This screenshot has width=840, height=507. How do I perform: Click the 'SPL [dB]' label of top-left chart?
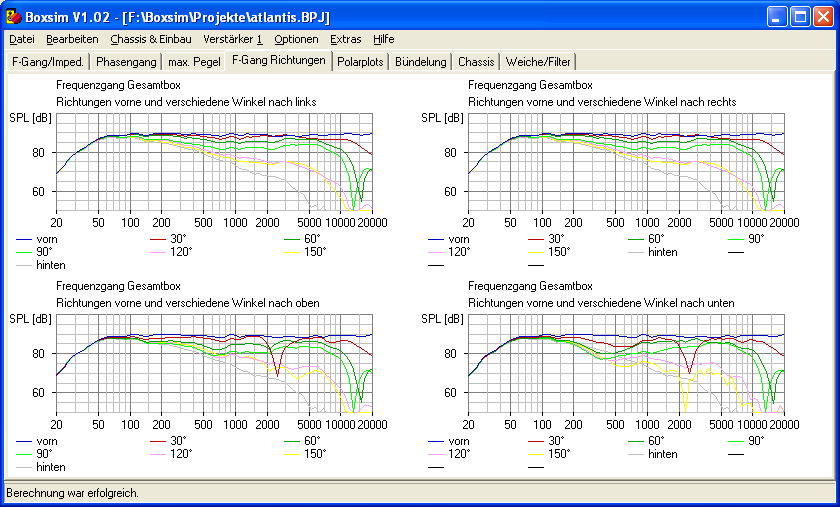click(x=31, y=118)
